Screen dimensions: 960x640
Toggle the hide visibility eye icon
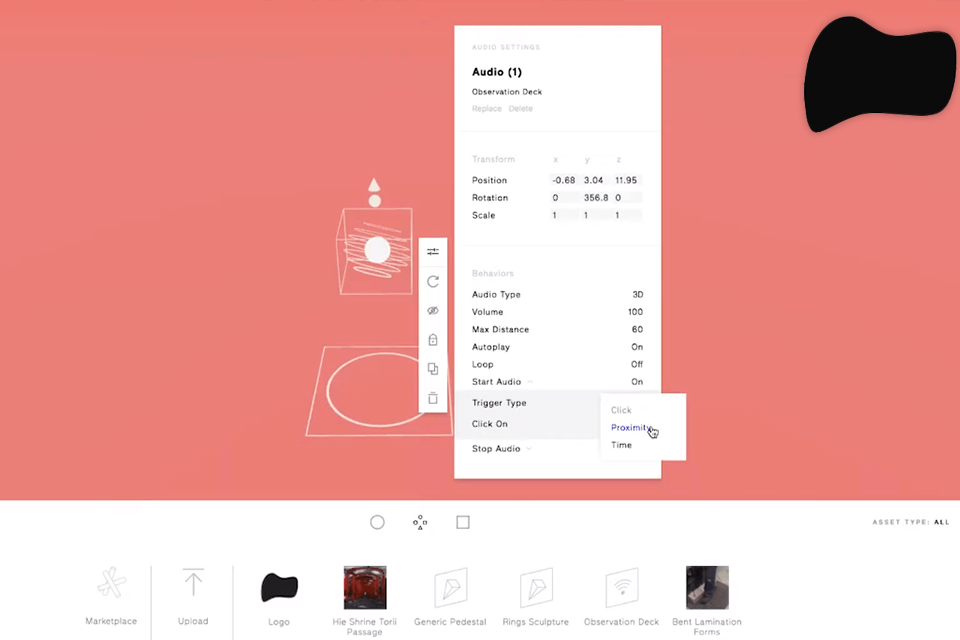tap(433, 311)
